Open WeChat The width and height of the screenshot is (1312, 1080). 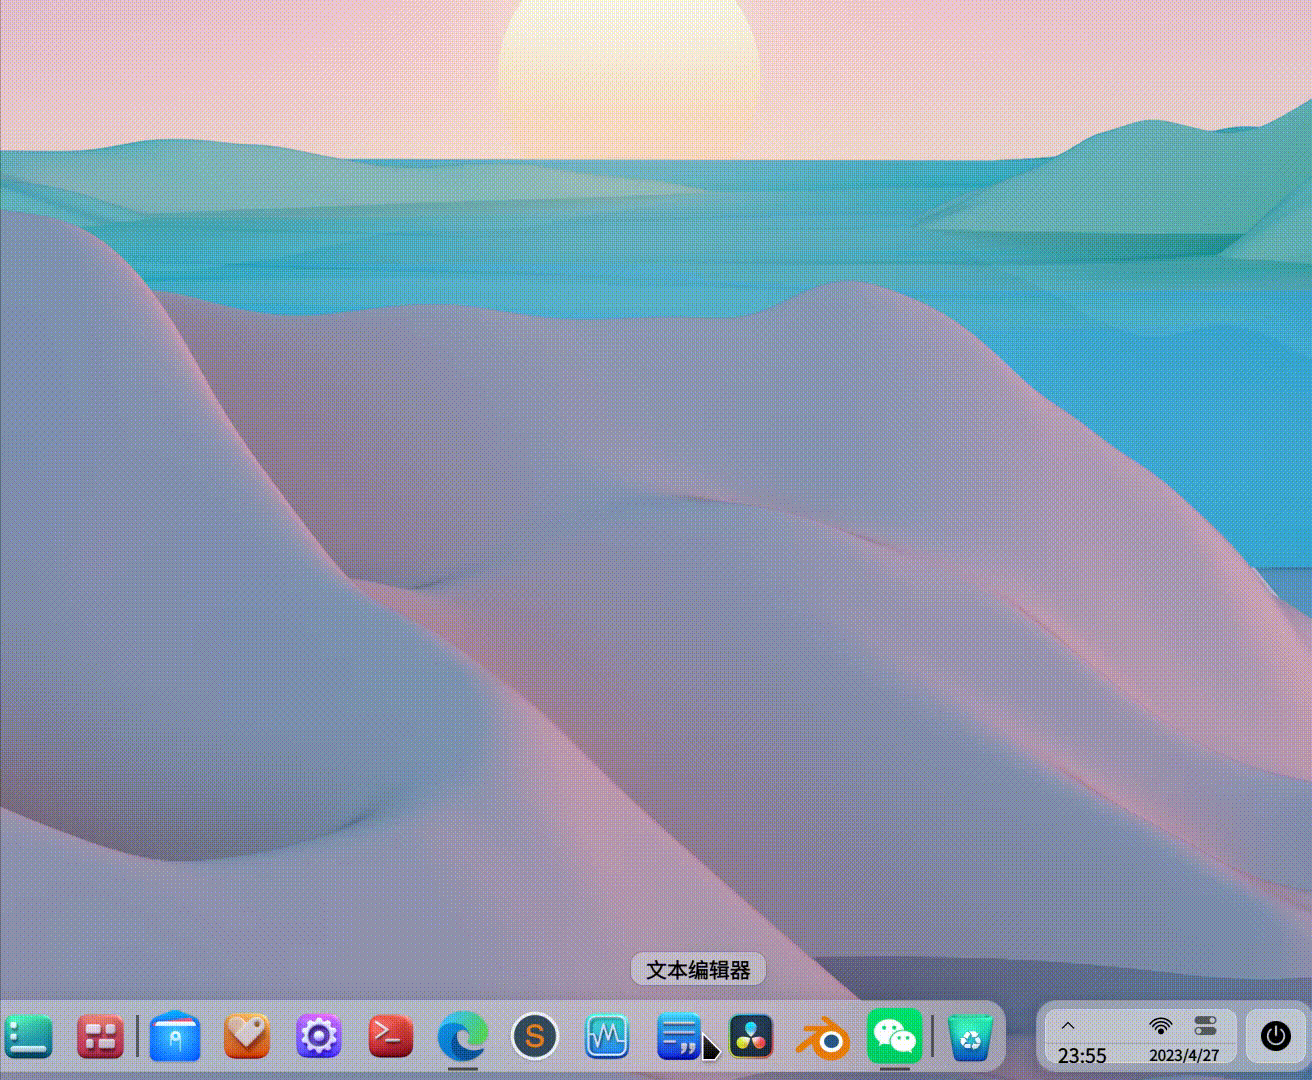click(896, 1037)
